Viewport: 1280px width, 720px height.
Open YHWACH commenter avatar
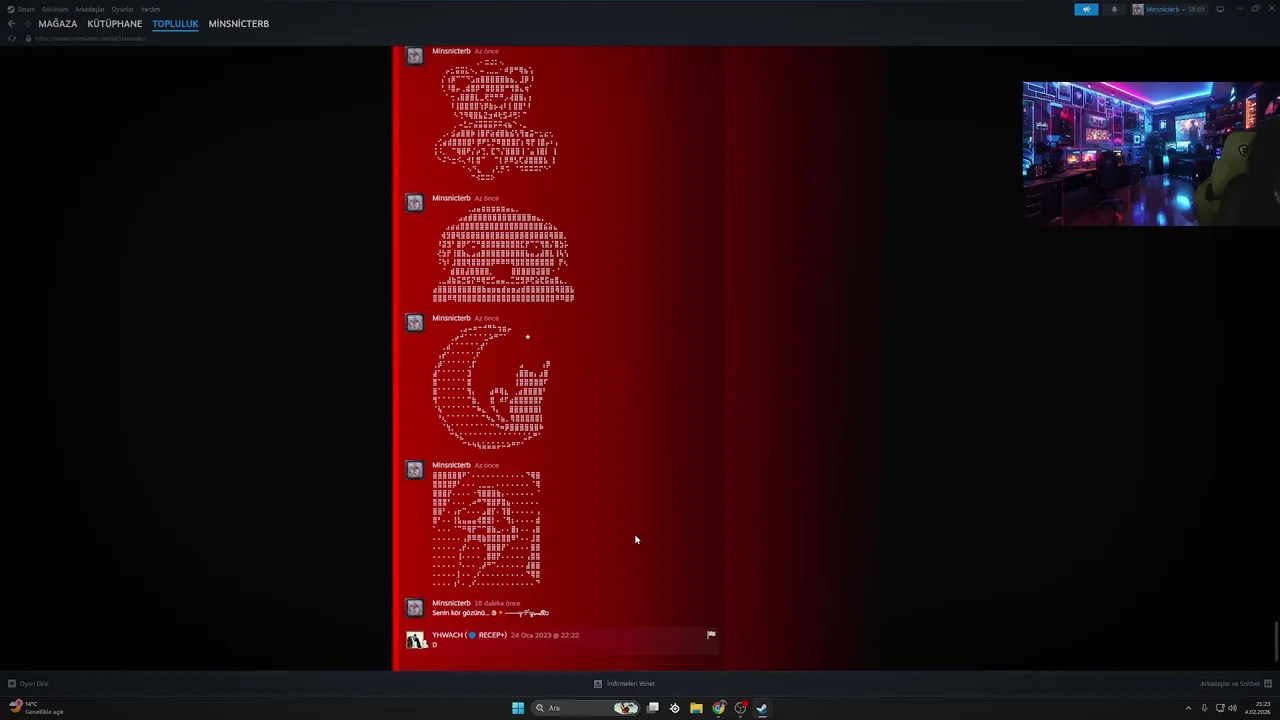point(416,640)
